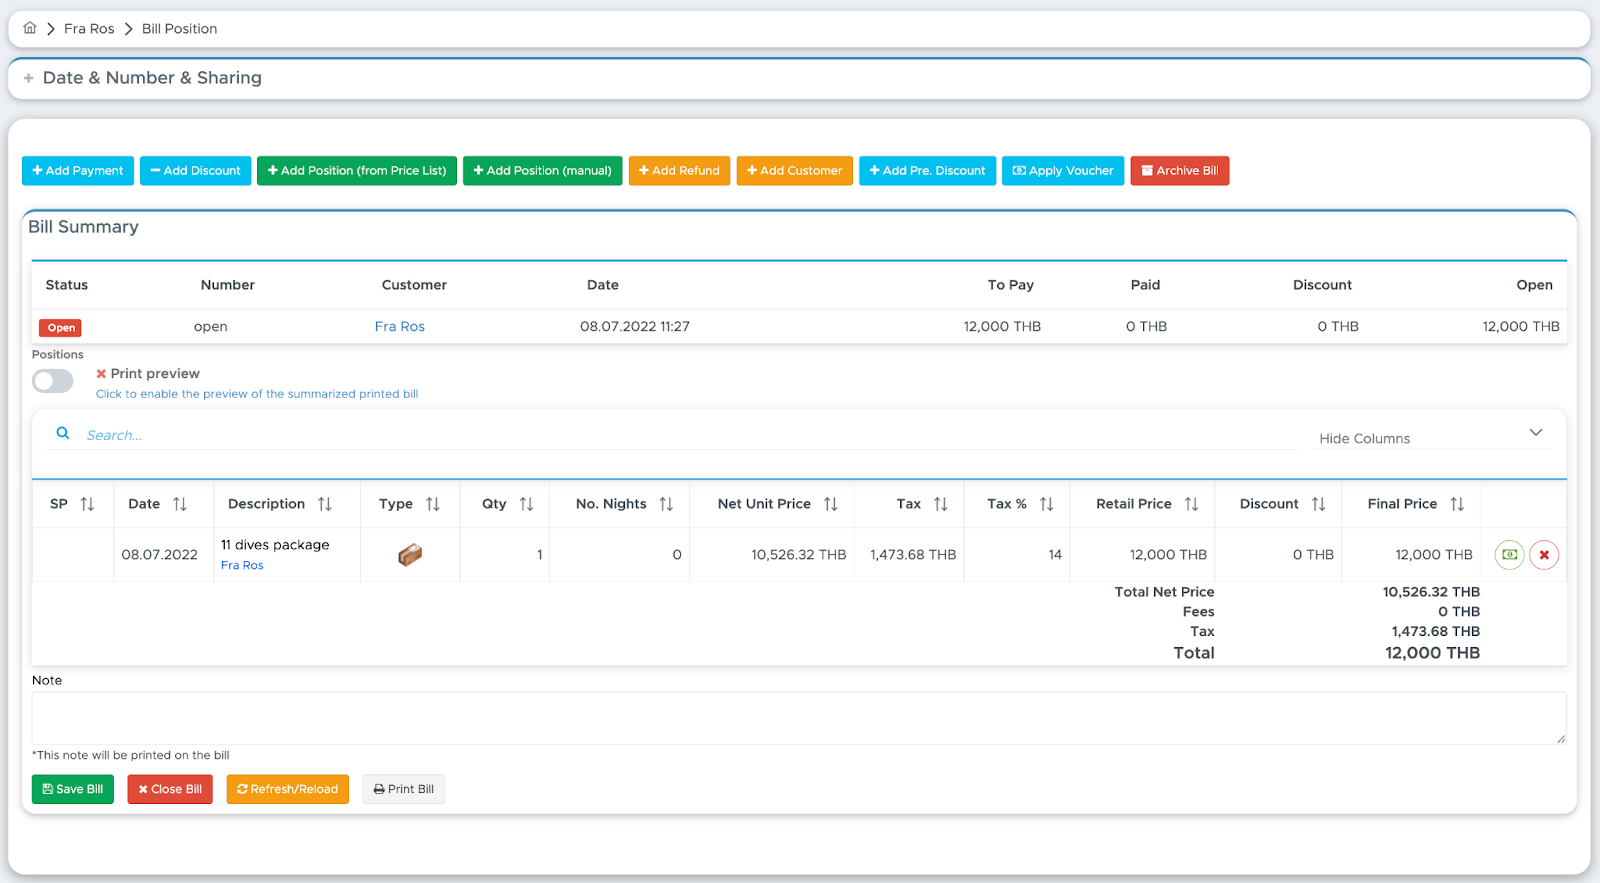Sort by Net Unit Price column
The image size is (1600, 883).
coord(831,504)
